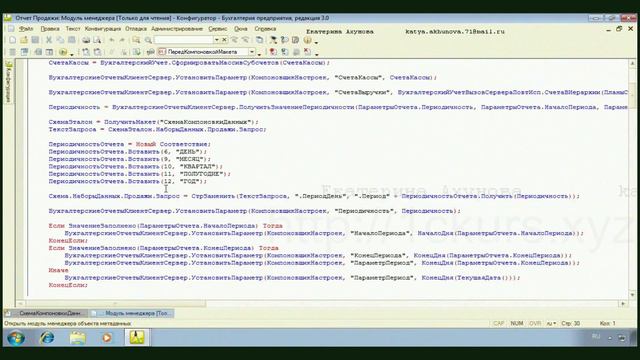Click the help question-mark toolbar icon
640x360 pixels.
point(284,40)
